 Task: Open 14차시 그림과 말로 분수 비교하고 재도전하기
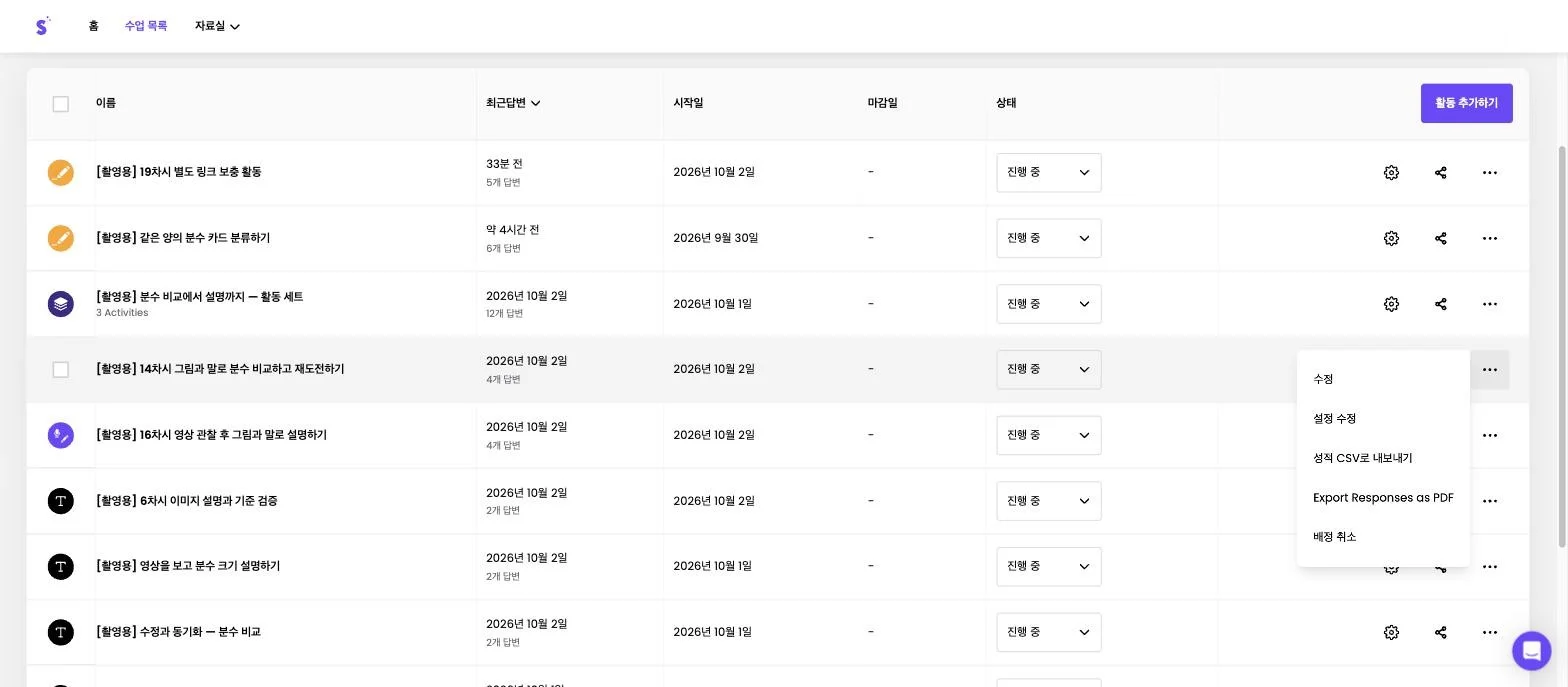220,369
